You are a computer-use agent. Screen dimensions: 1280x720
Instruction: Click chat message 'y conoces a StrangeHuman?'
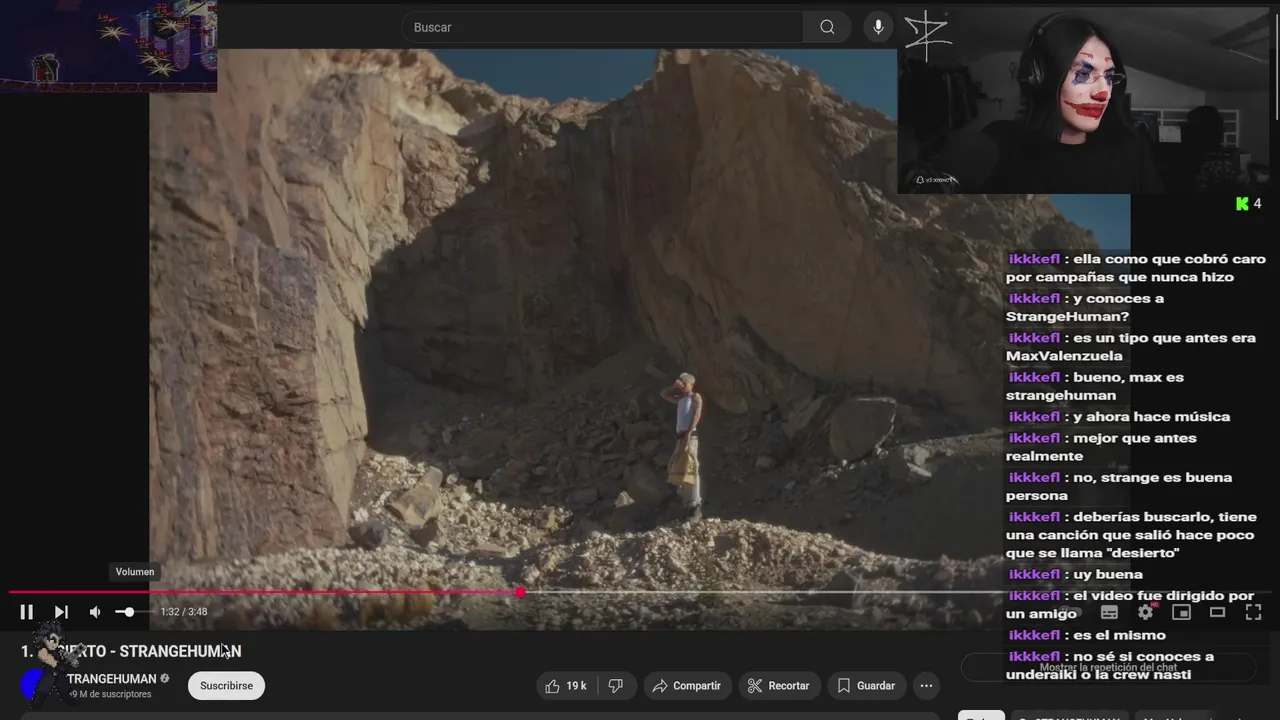pos(1086,307)
